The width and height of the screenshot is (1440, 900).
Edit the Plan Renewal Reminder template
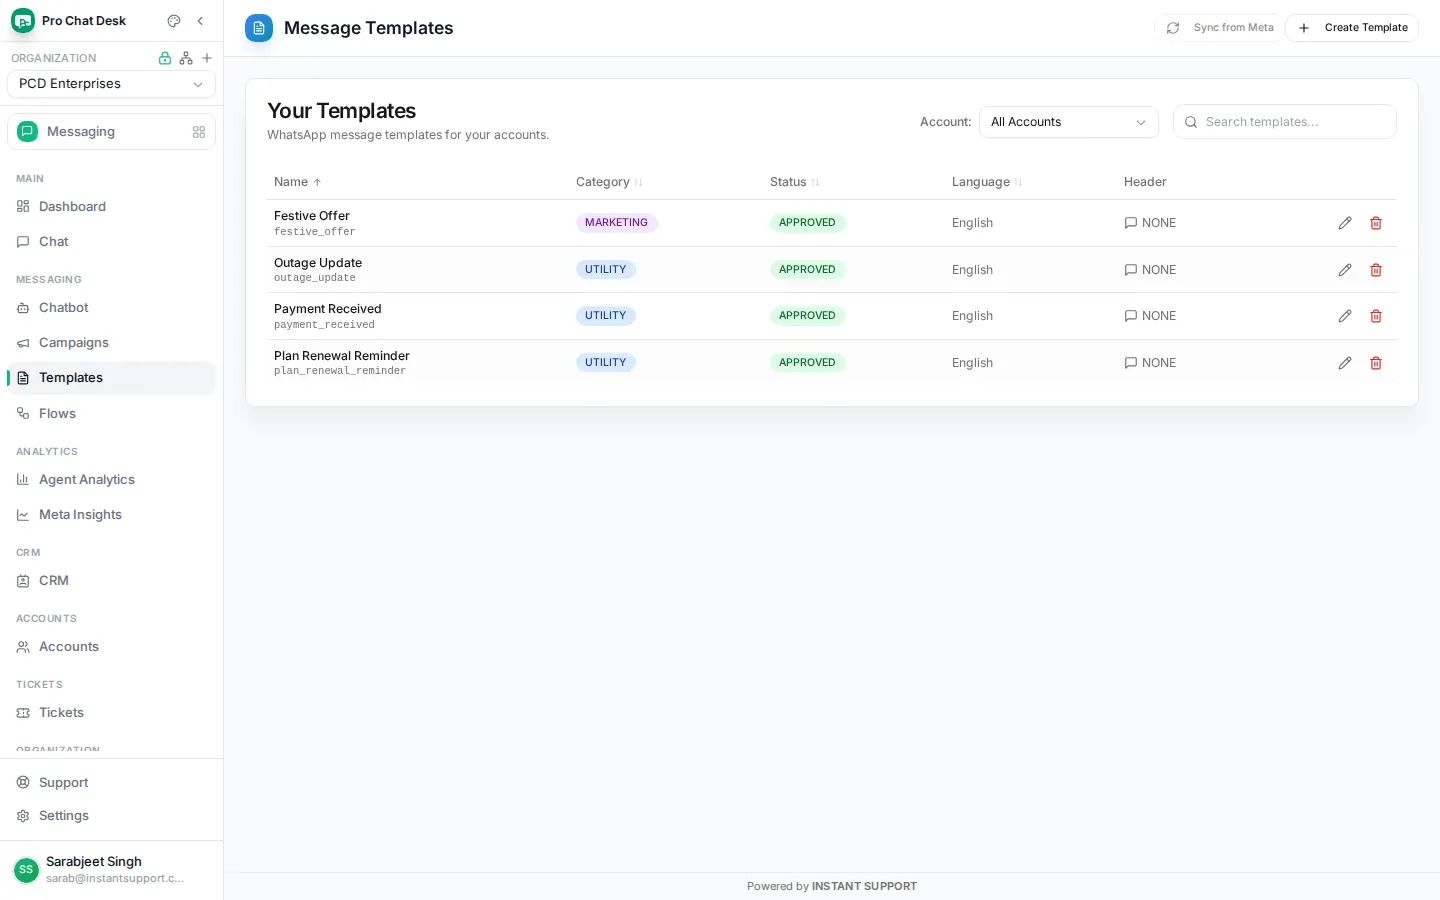pyautogui.click(x=1345, y=363)
